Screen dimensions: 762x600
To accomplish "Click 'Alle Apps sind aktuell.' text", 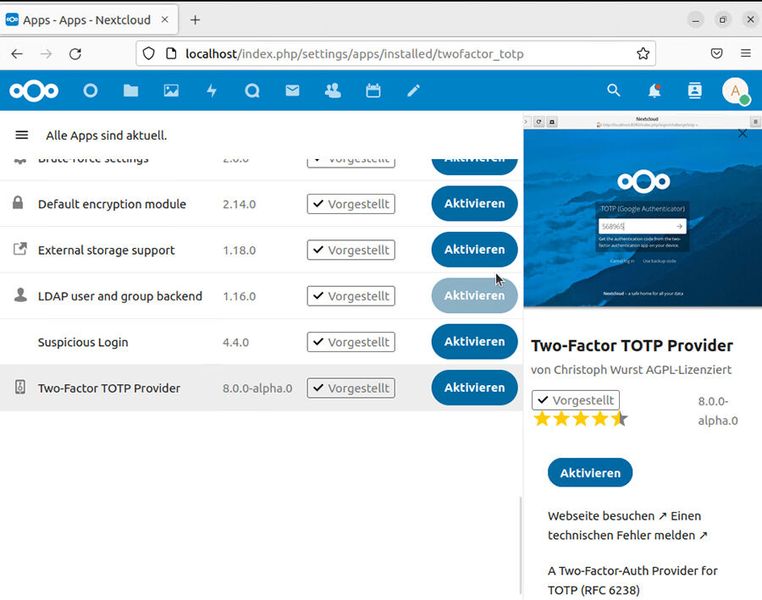I will coord(106,136).
